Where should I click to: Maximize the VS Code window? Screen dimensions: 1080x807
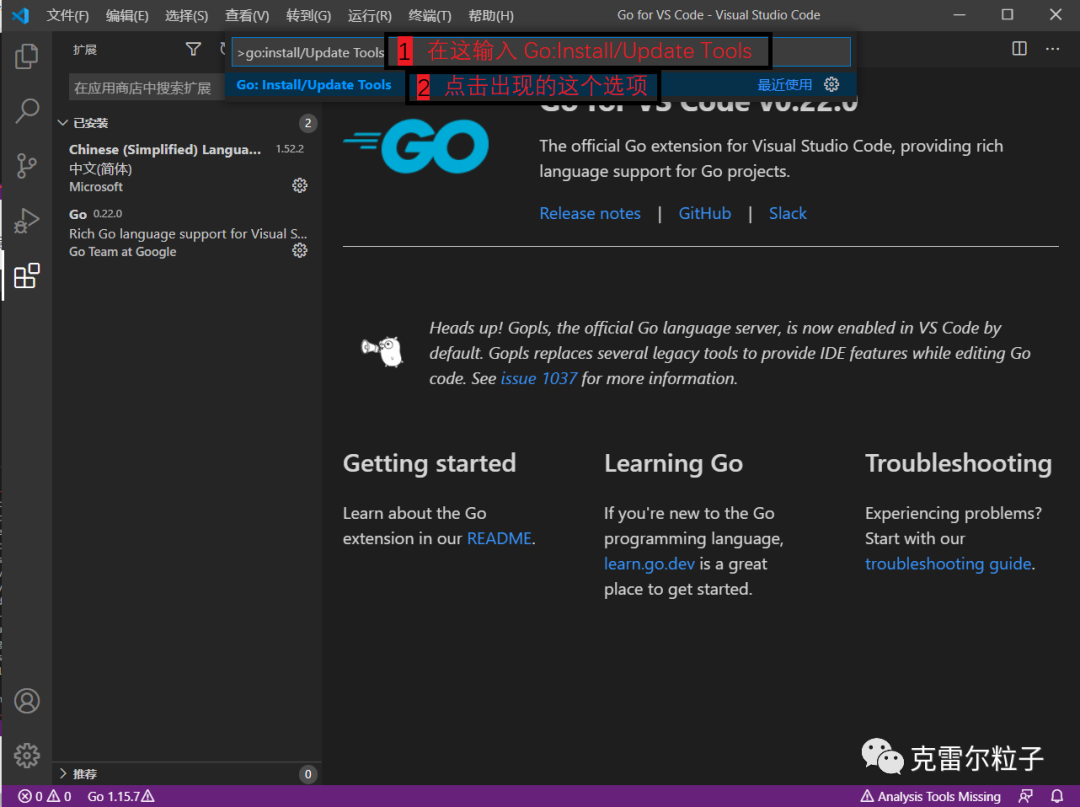coord(1007,14)
